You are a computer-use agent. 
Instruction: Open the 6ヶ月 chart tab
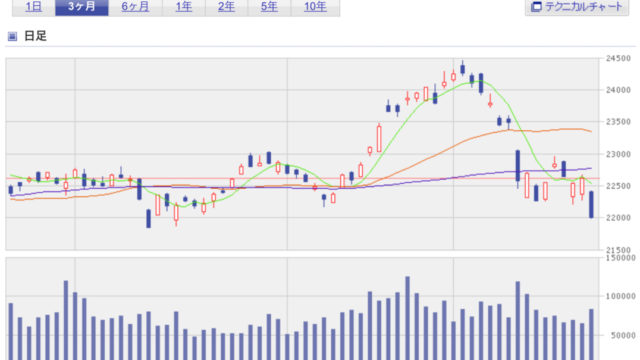click(x=135, y=7)
